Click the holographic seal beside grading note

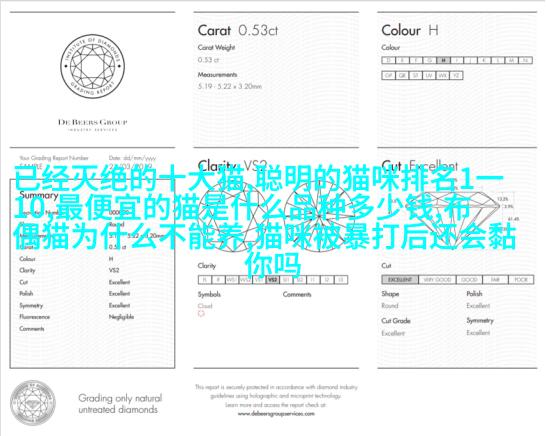pyautogui.click(x=33, y=403)
